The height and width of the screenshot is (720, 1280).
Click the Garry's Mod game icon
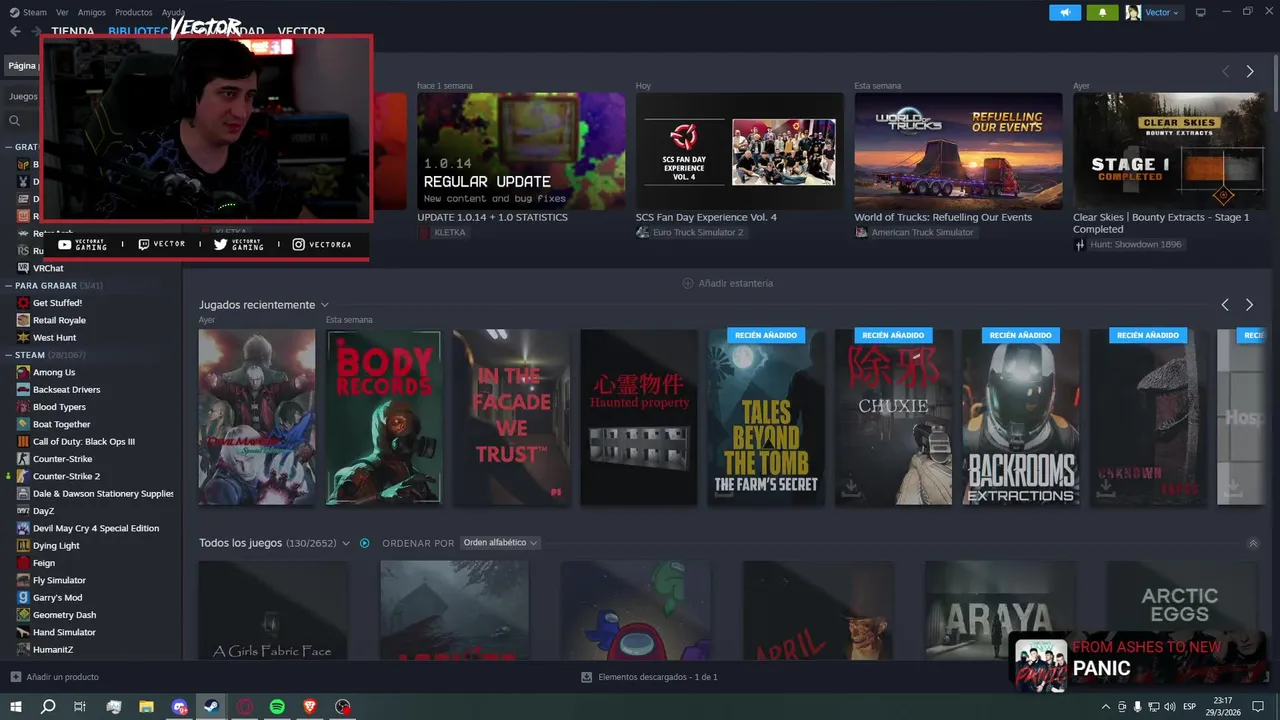click(23, 597)
